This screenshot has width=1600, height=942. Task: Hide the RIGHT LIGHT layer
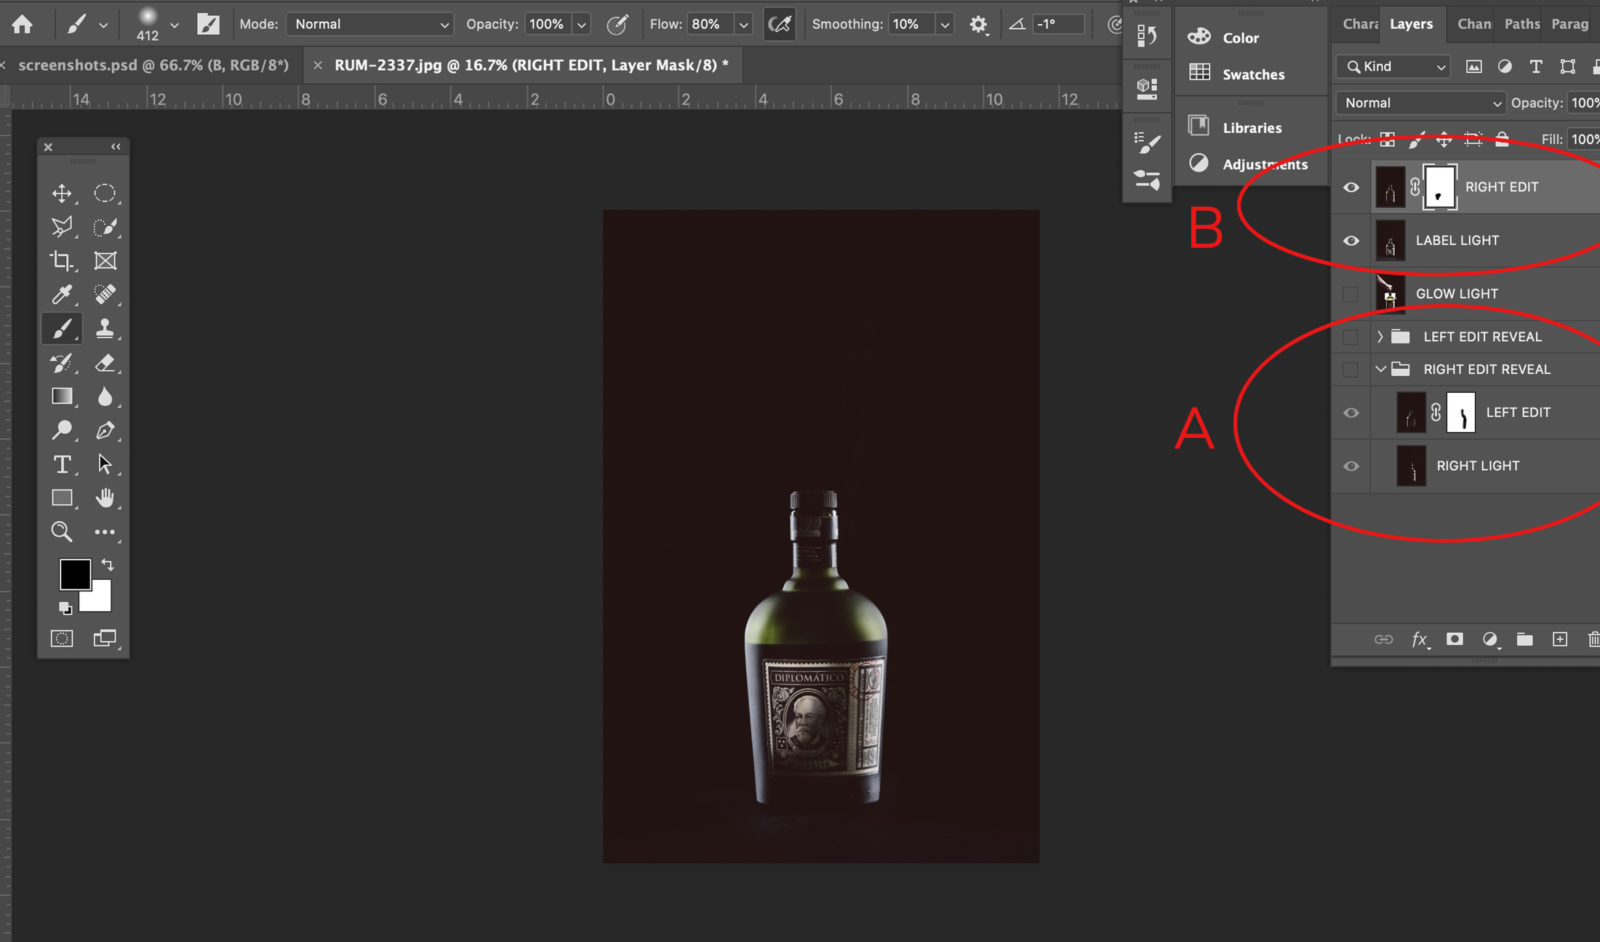pos(1351,466)
